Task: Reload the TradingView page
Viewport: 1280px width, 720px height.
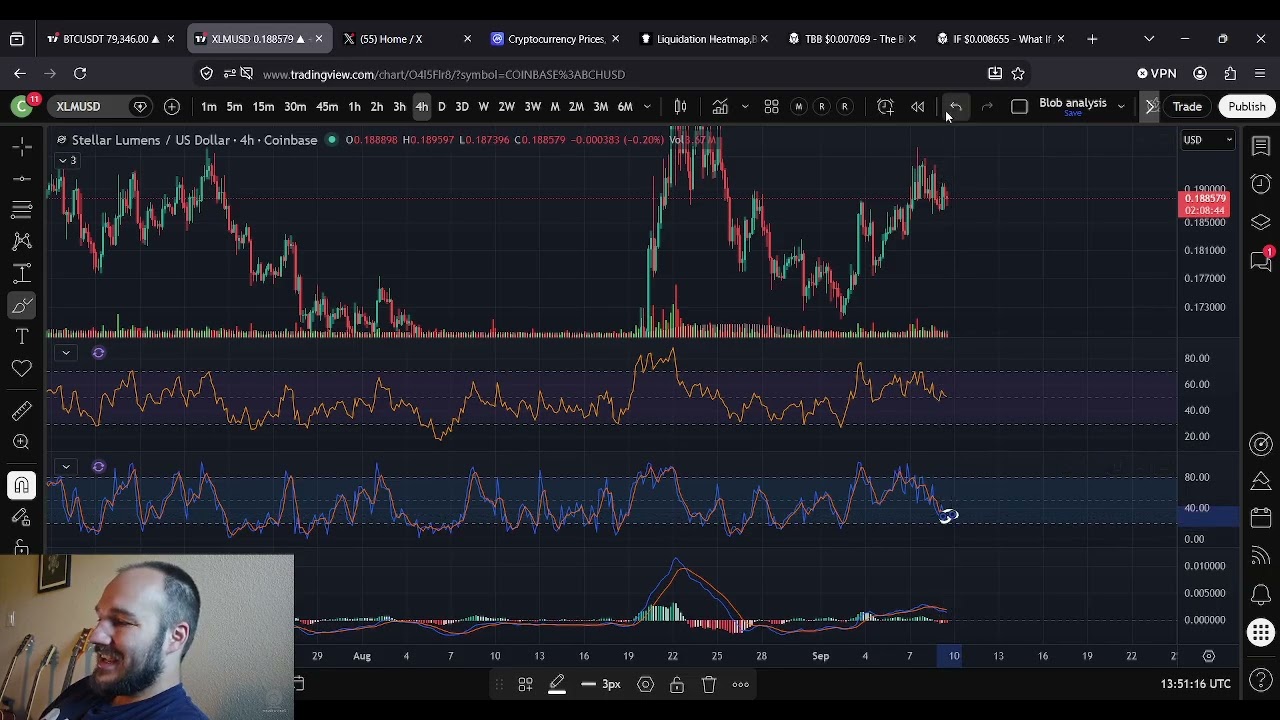Action: click(x=80, y=73)
